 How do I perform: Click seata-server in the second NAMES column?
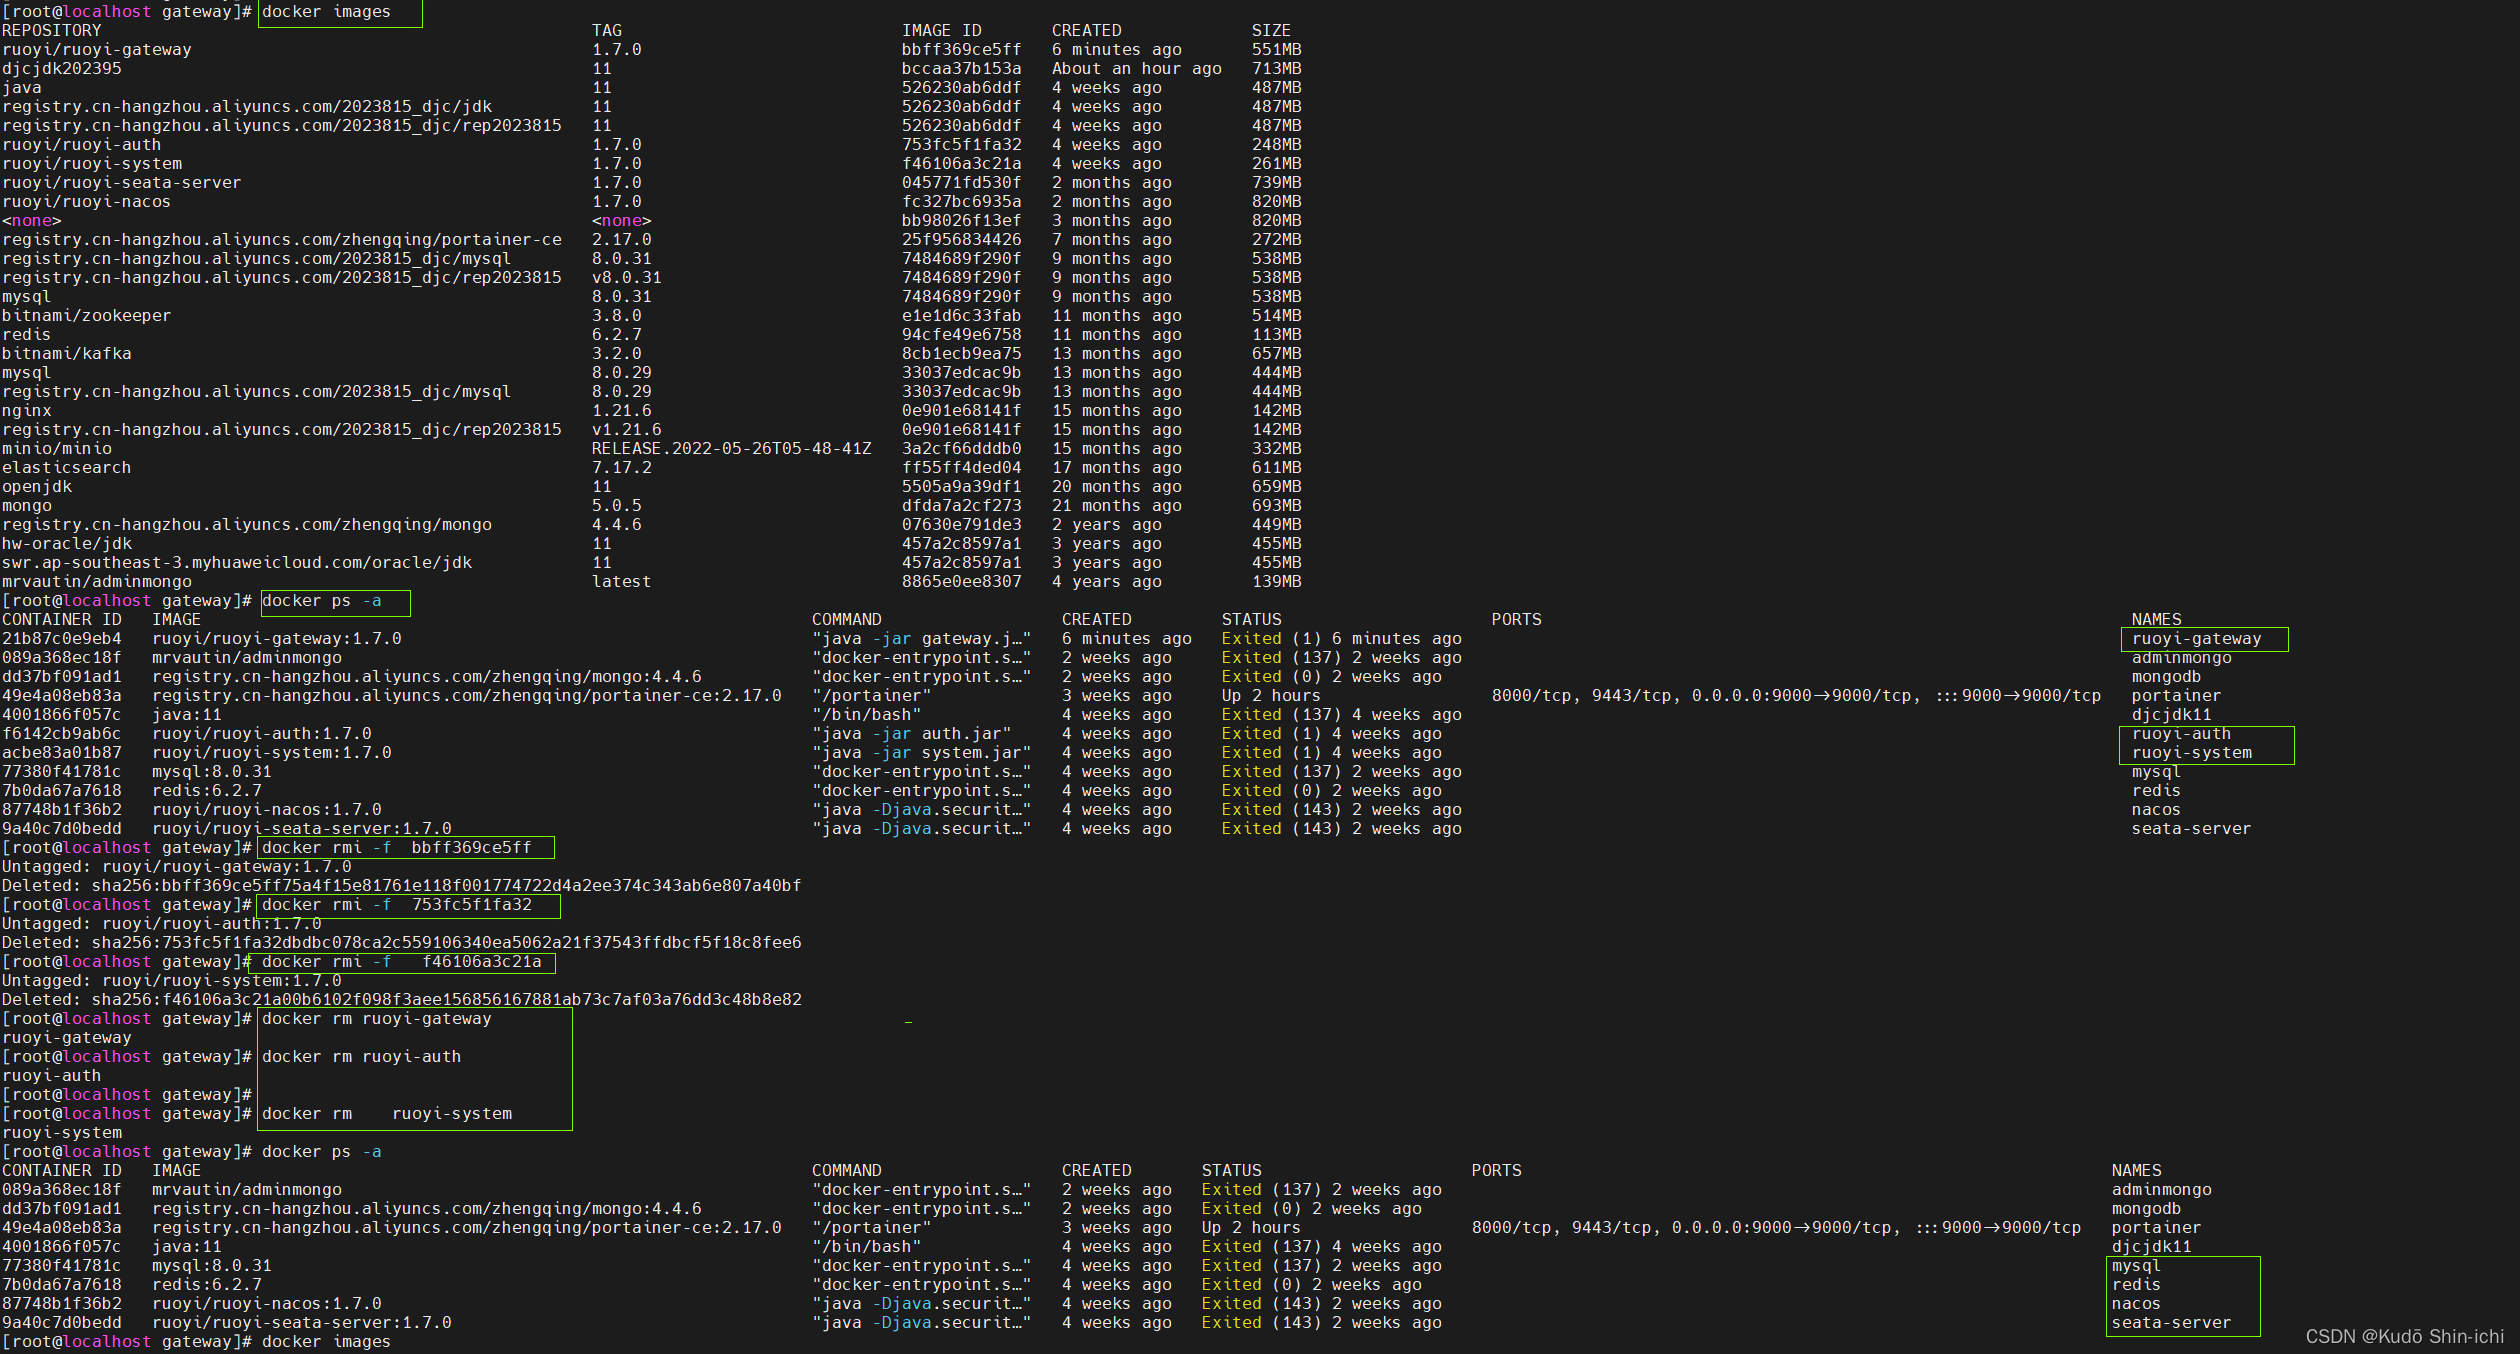(x=2172, y=1323)
